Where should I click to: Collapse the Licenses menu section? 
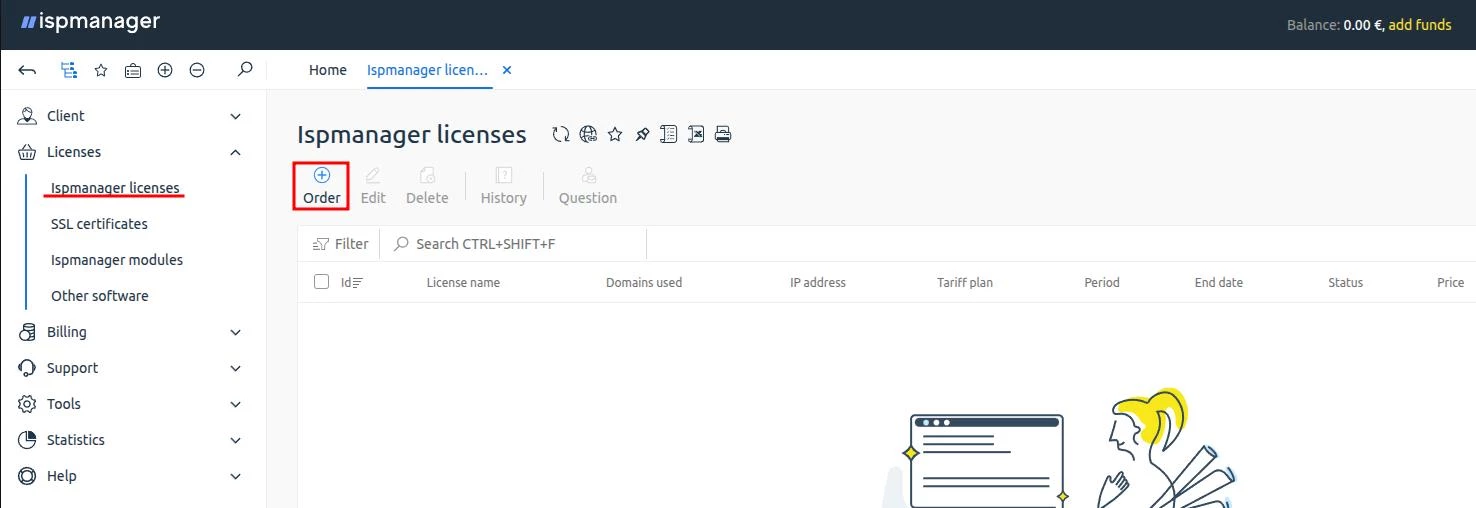(x=236, y=152)
